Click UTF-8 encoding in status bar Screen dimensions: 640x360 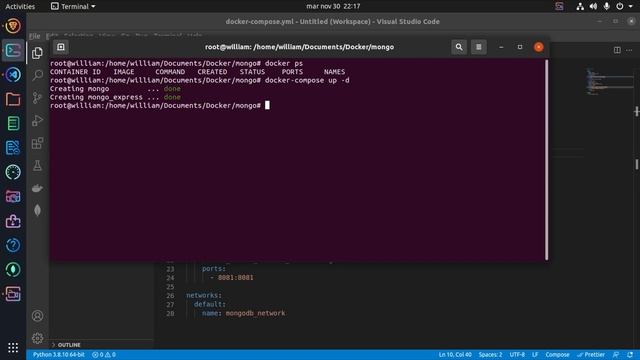point(517,355)
